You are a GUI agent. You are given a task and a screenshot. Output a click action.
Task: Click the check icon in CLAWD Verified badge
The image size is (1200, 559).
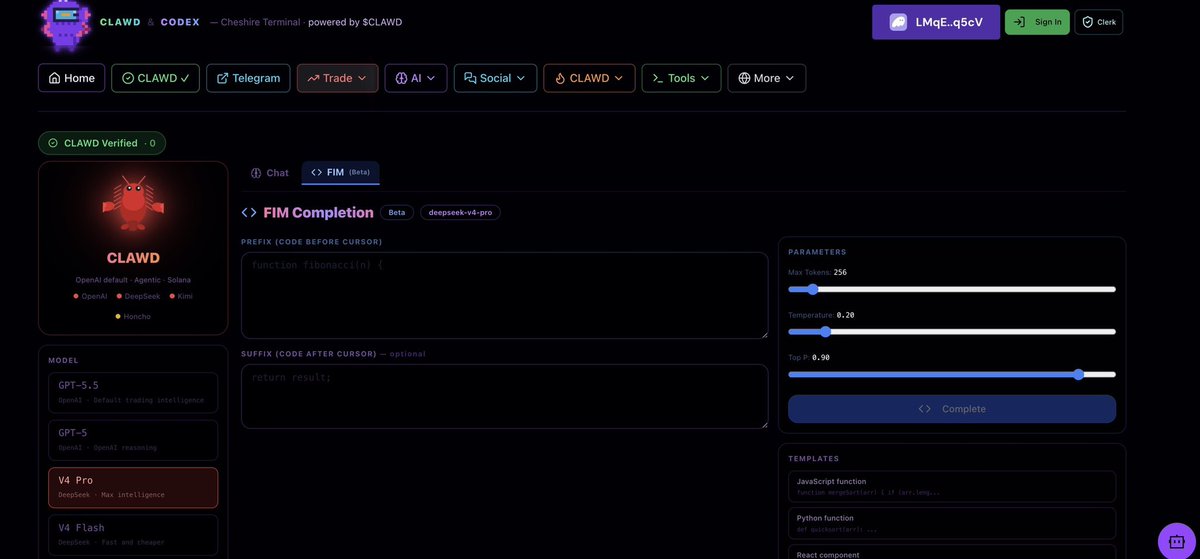point(53,143)
